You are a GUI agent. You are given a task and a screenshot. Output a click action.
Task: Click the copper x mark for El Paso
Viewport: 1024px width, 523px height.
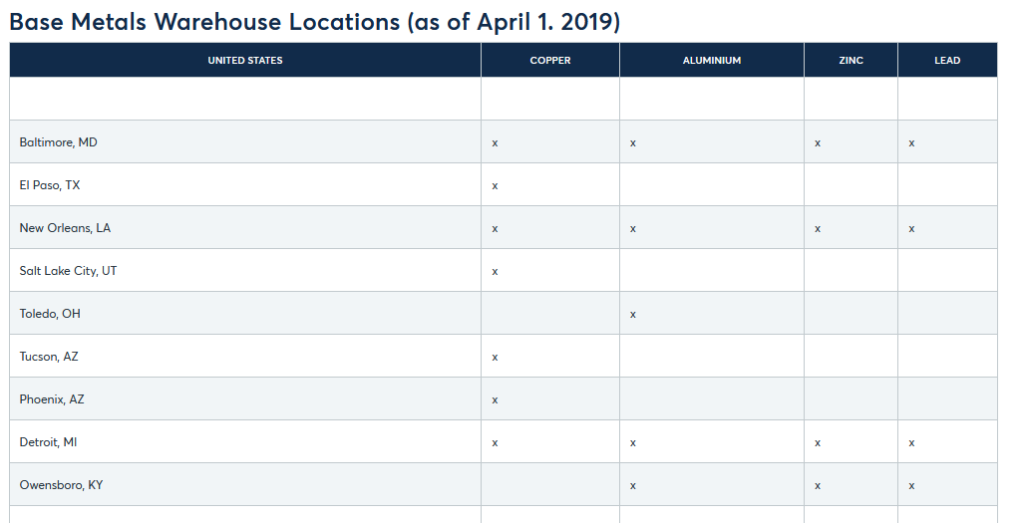(x=495, y=186)
